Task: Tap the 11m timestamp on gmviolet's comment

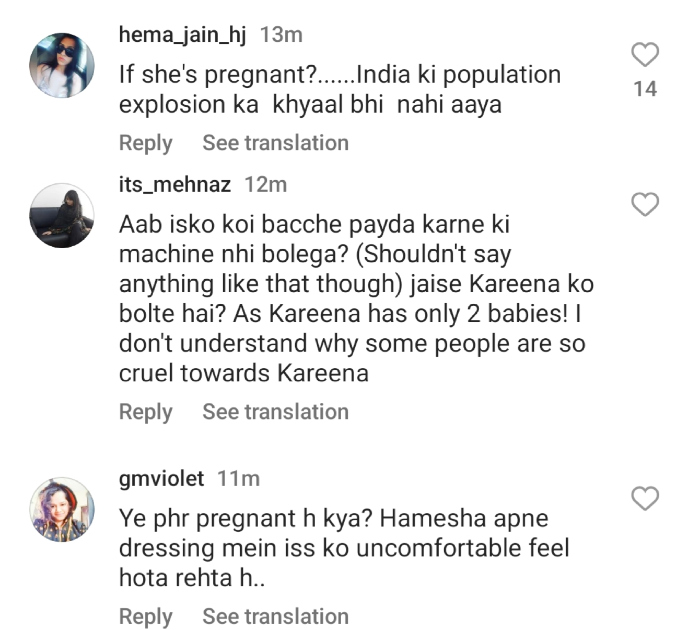Action: 238,479
